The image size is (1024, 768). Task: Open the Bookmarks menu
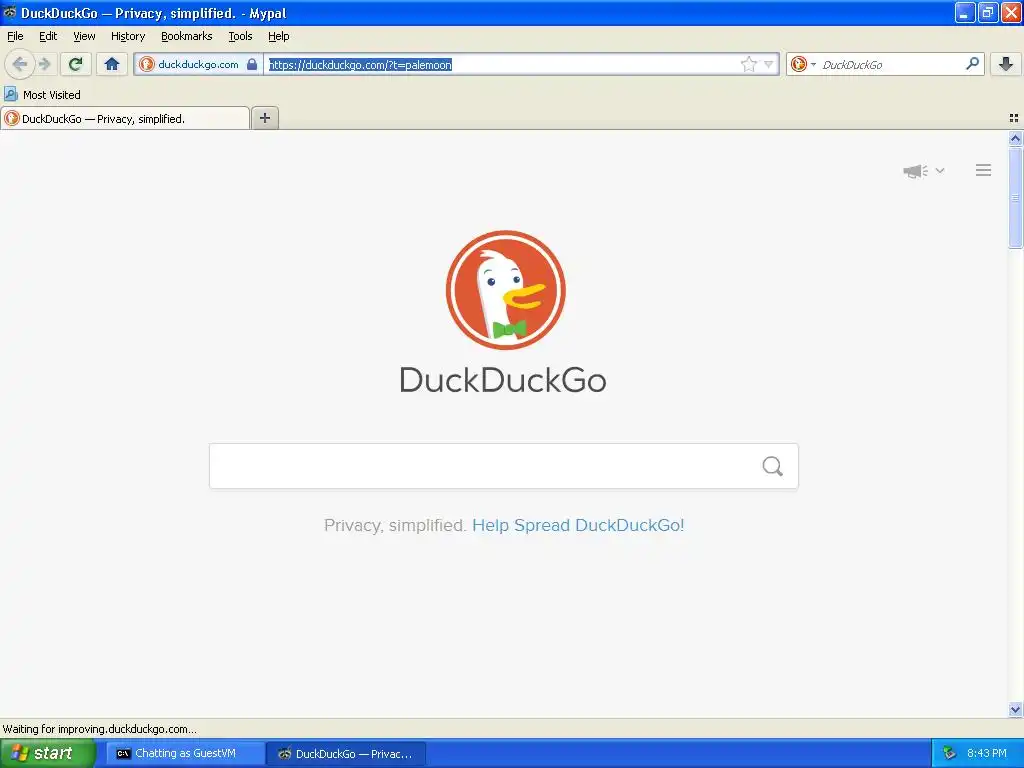(x=187, y=37)
